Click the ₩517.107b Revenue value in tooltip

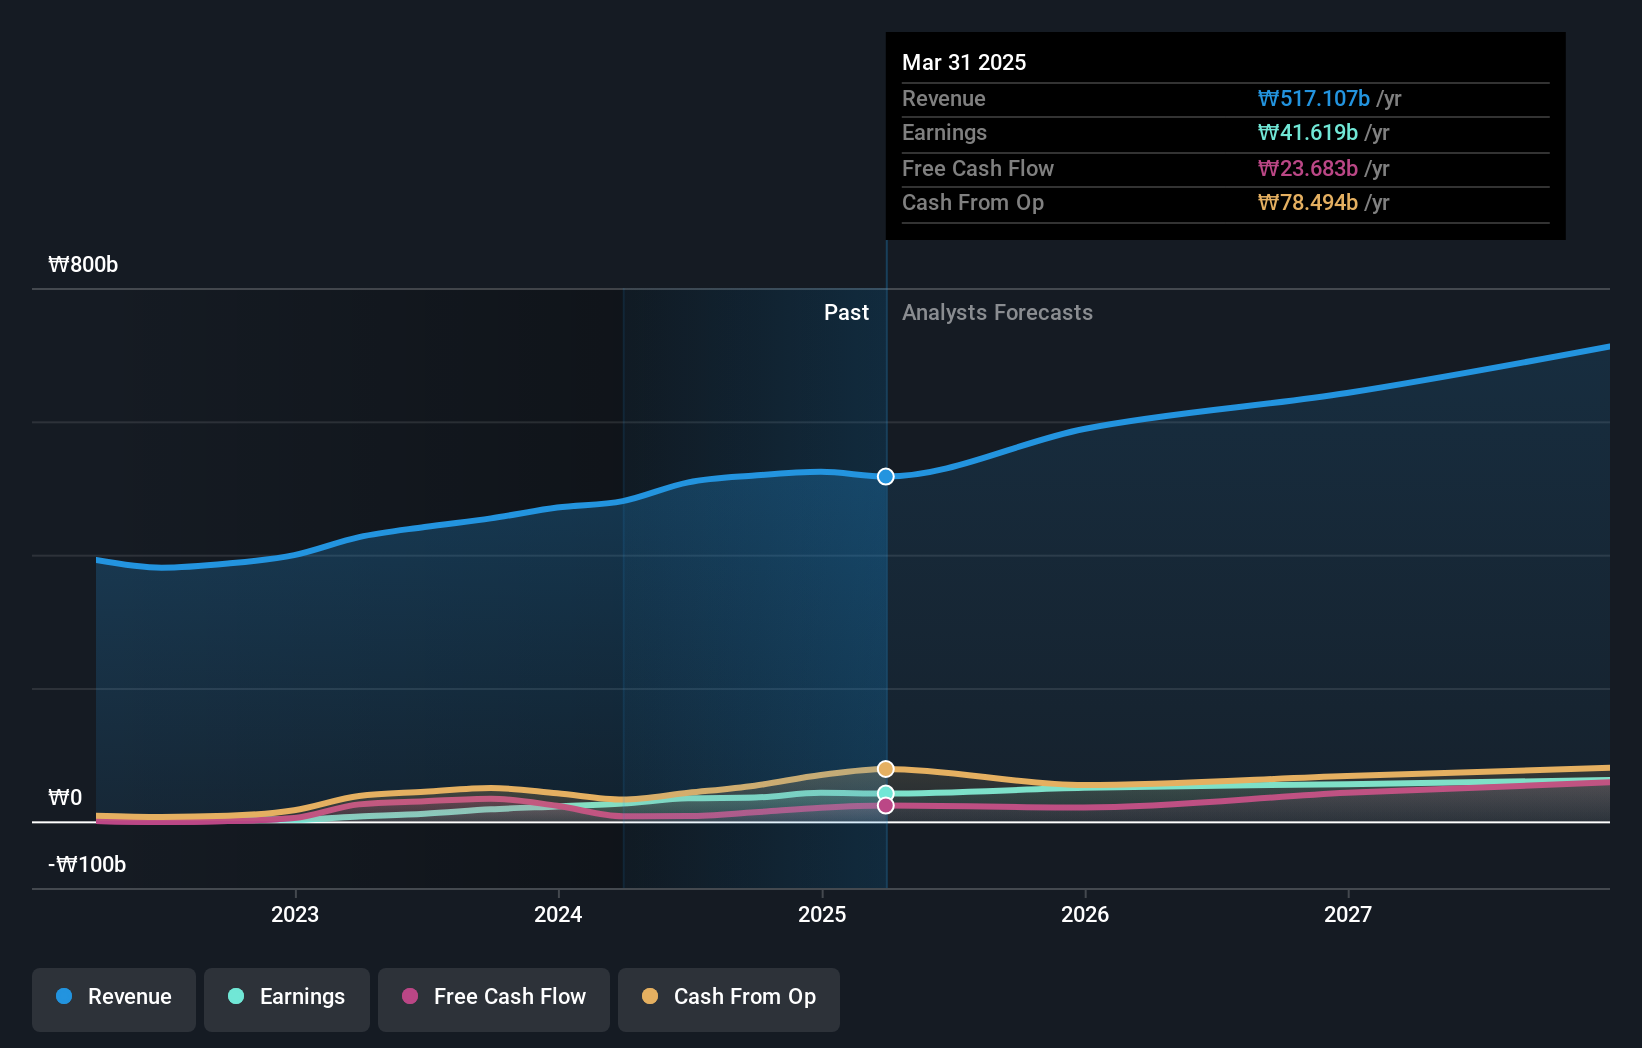1313,98
